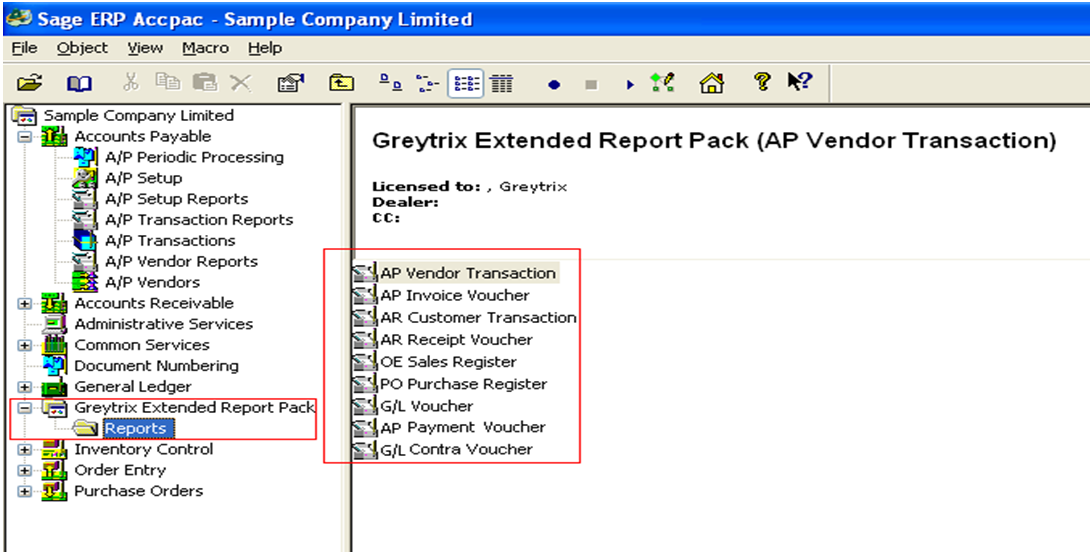1090x552 pixels.
Task: Select A/P Transactions in the tree
Action: (x=170, y=241)
